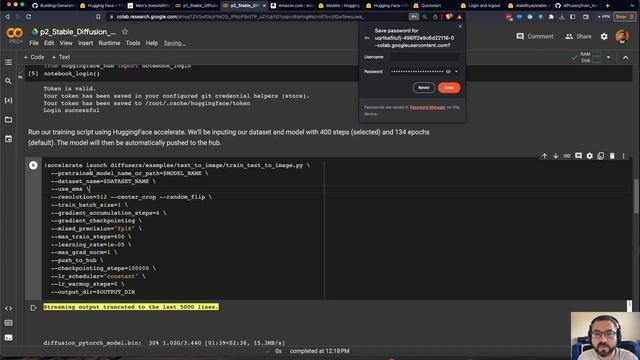The width and height of the screenshot is (640, 360).
Task: Open the File menu
Action: 34,43
